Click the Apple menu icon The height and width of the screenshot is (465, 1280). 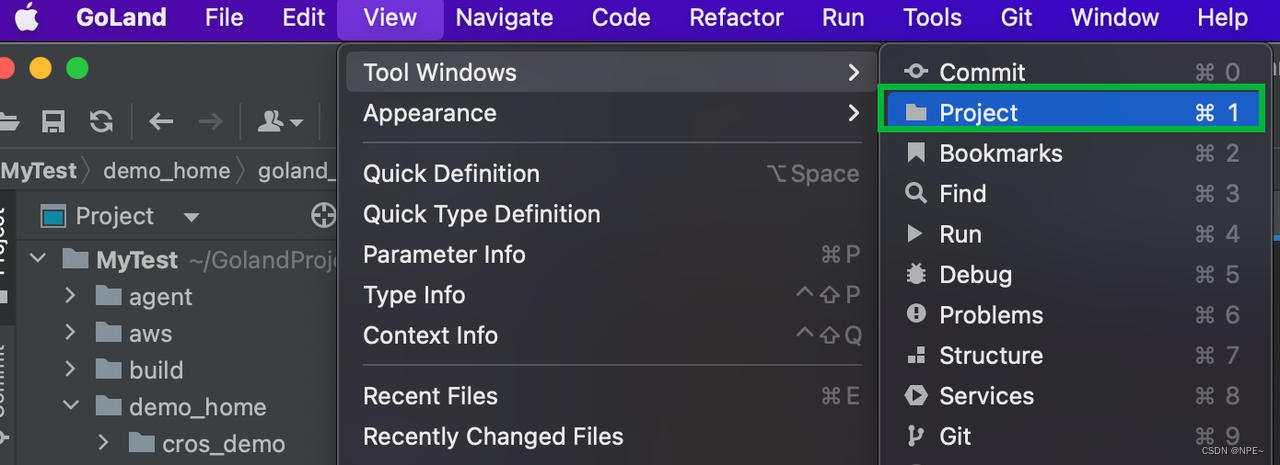[27, 18]
